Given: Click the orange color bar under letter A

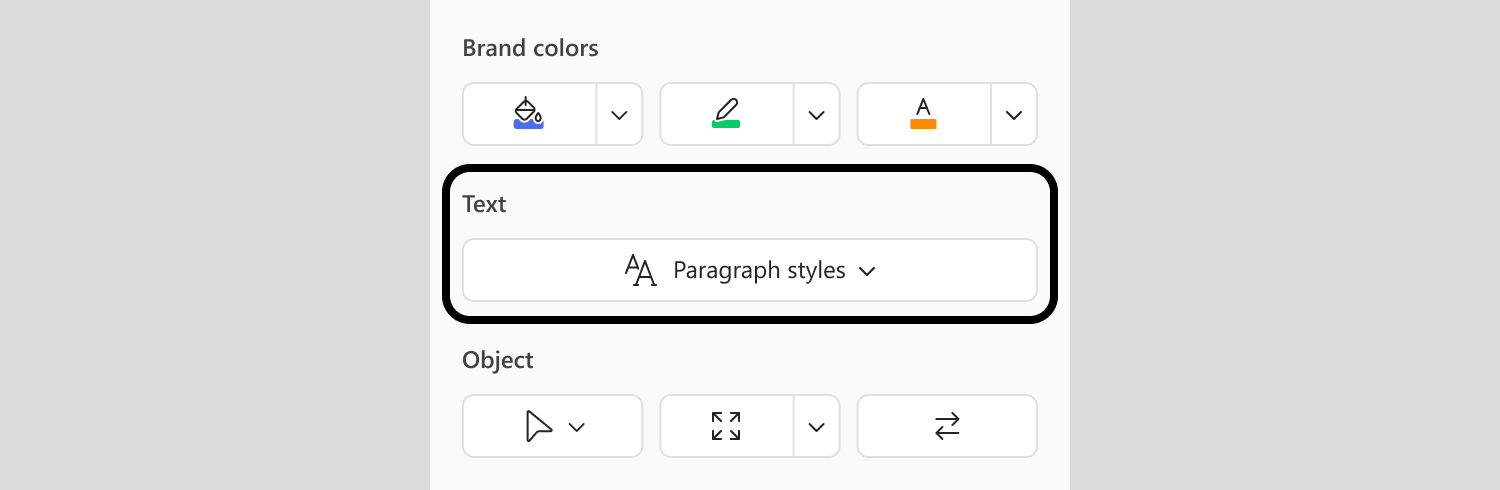Looking at the screenshot, I should (923, 124).
